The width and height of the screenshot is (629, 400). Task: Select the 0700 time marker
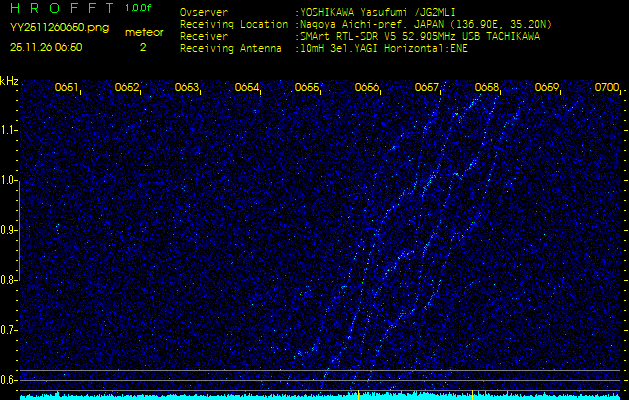click(x=606, y=88)
